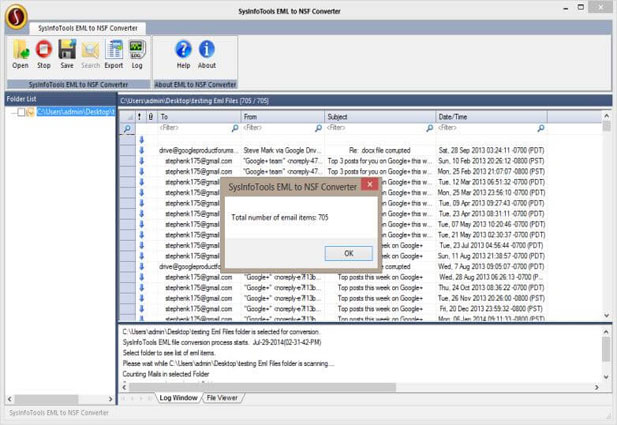Check the Desktop folder checkbox in Folder List
The height and width of the screenshot is (425, 617).
point(21,112)
